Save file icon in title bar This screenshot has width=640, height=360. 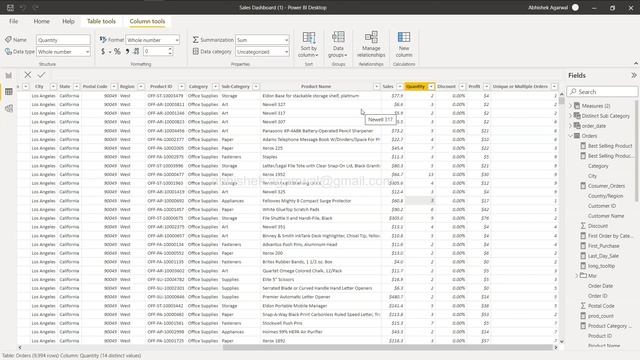(10, 7)
